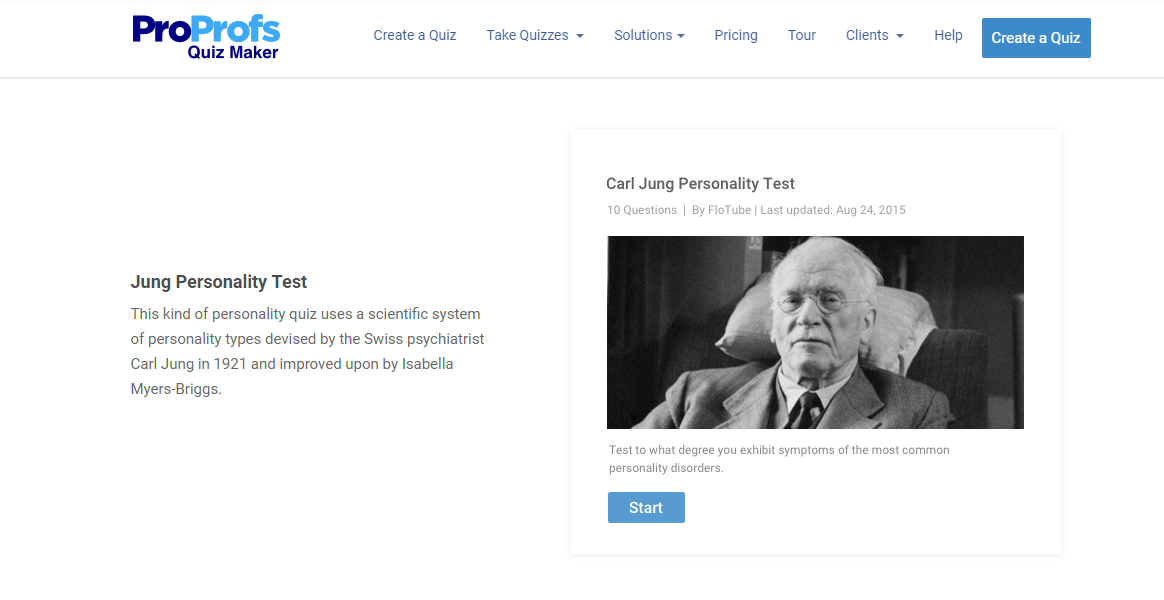Open the Tour menu item
Viewport: 1164px width, 600px height.
tap(802, 35)
